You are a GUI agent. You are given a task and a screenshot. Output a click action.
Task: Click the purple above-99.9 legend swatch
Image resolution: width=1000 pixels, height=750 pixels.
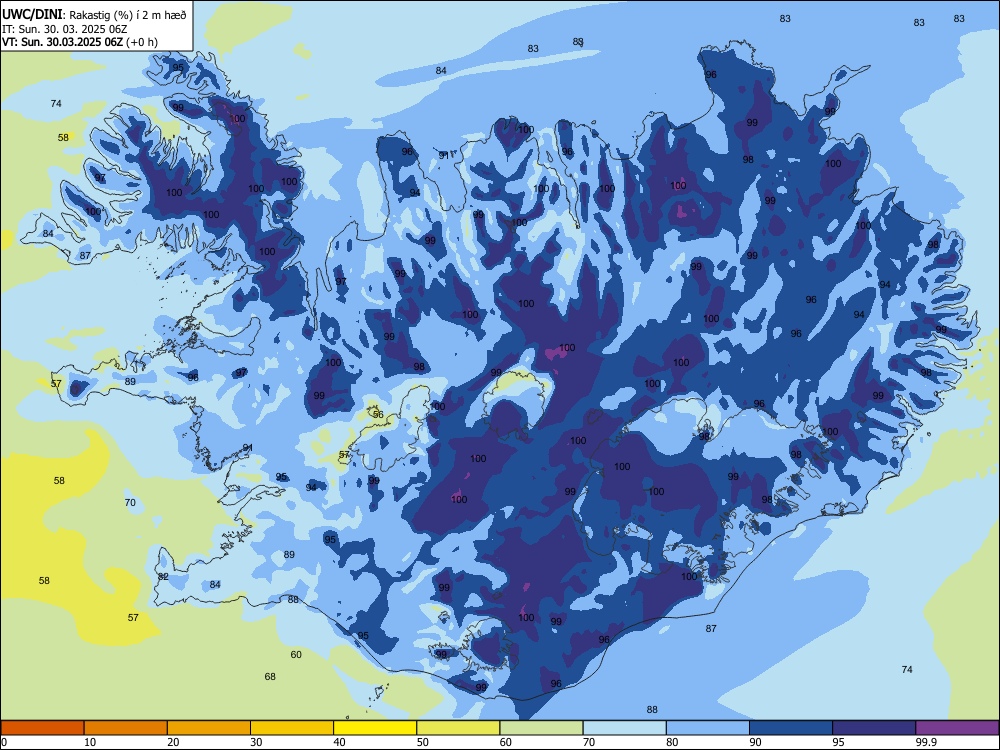pyautogui.click(x=957, y=728)
